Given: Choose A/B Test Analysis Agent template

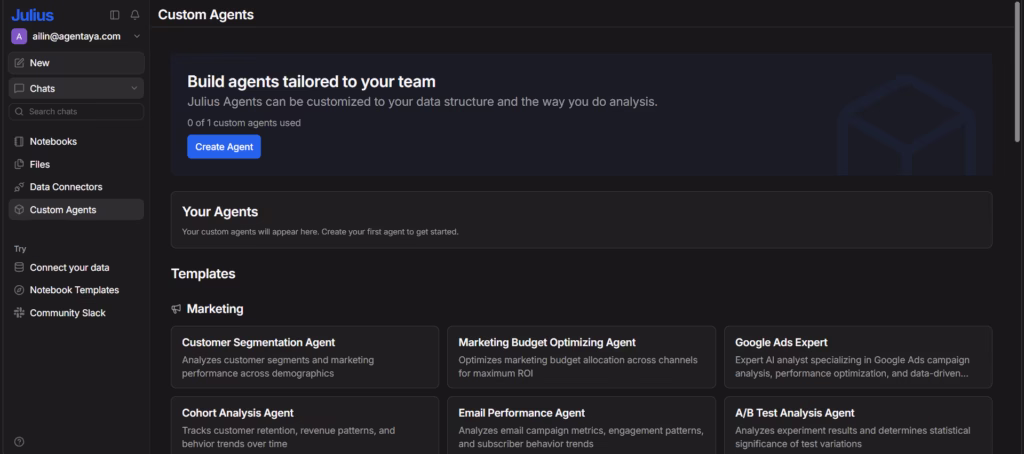Looking at the screenshot, I should [858, 425].
